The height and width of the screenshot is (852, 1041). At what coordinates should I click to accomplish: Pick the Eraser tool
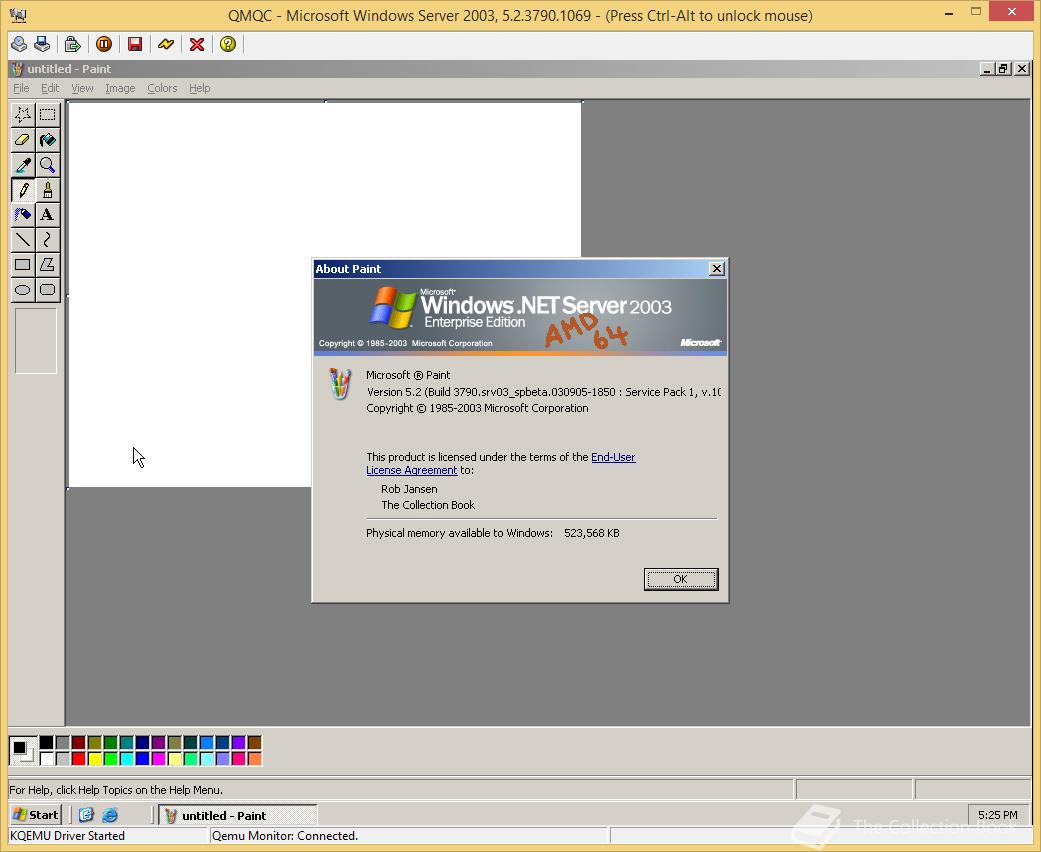pos(23,140)
